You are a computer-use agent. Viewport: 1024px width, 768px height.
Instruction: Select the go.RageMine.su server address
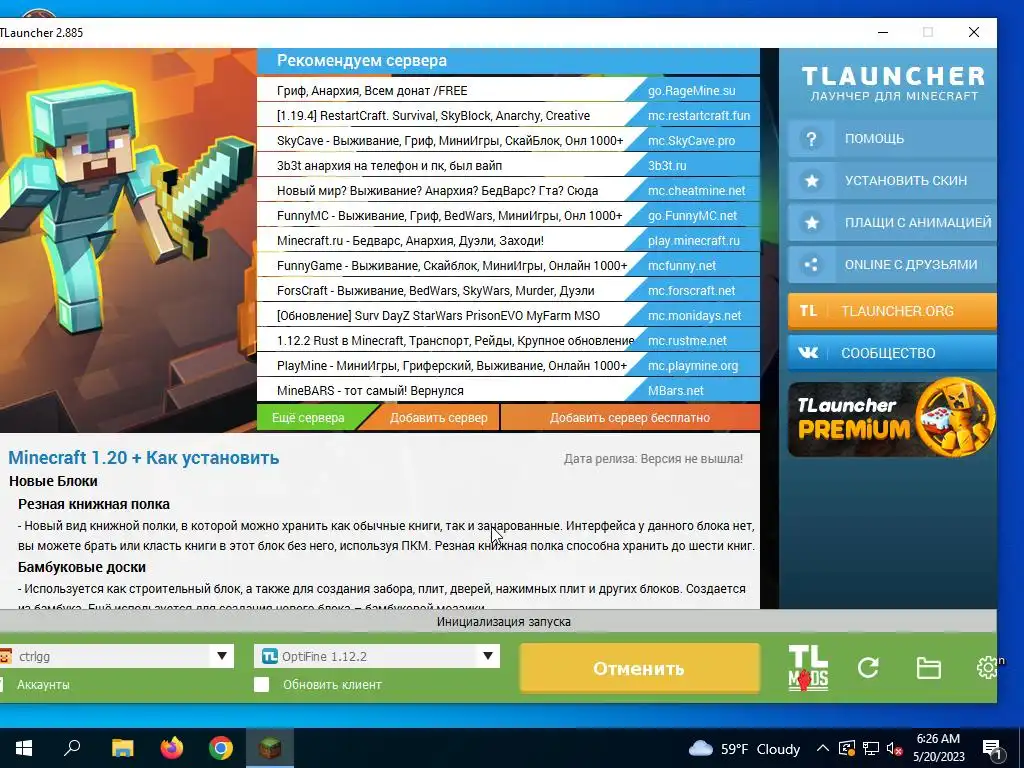tap(692, 91)
